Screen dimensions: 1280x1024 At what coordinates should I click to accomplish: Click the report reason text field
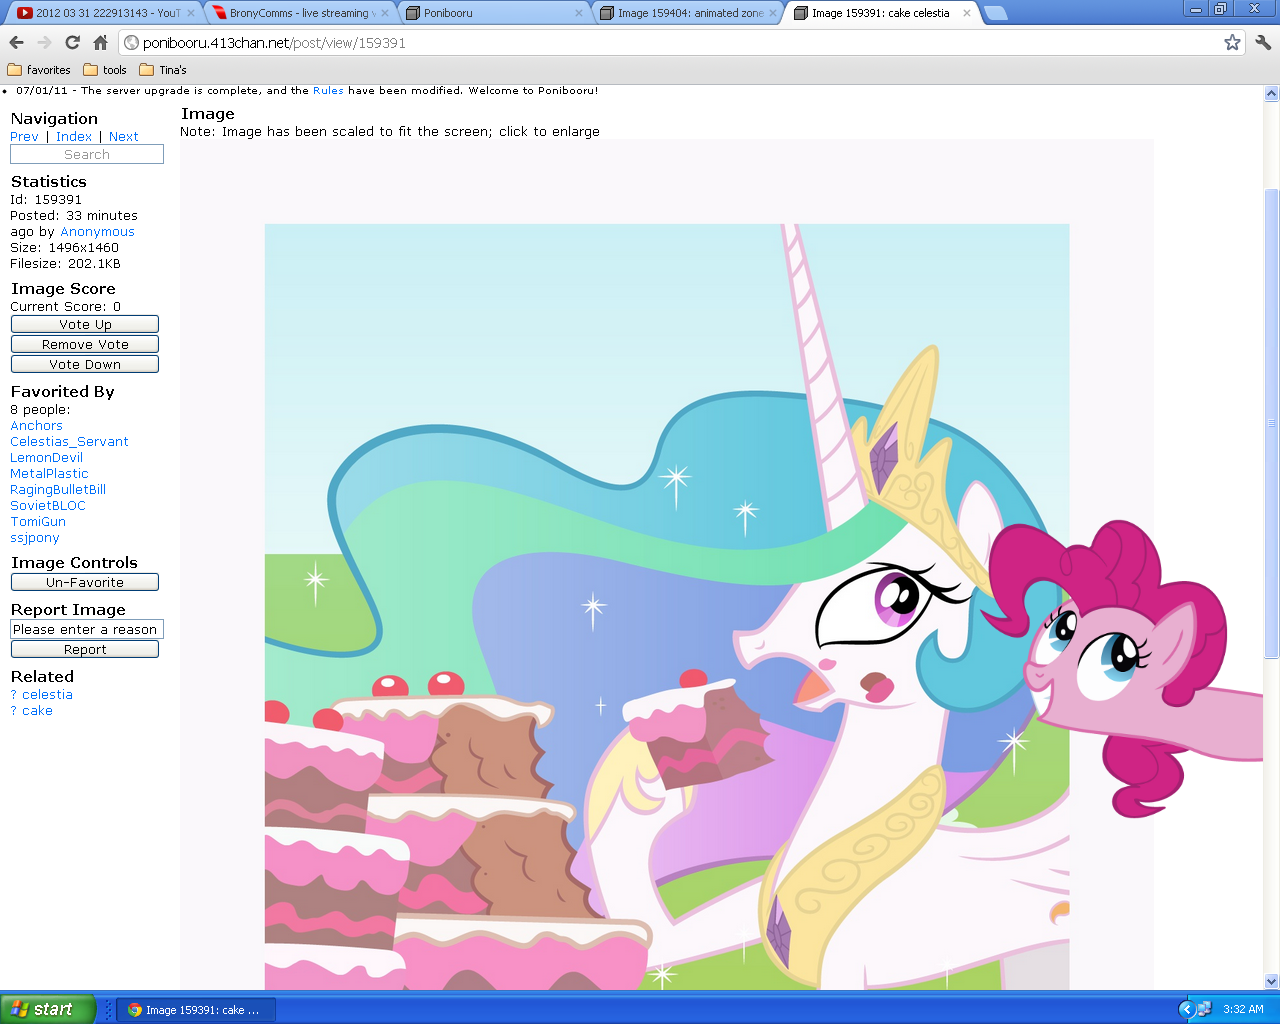point(87,629)
